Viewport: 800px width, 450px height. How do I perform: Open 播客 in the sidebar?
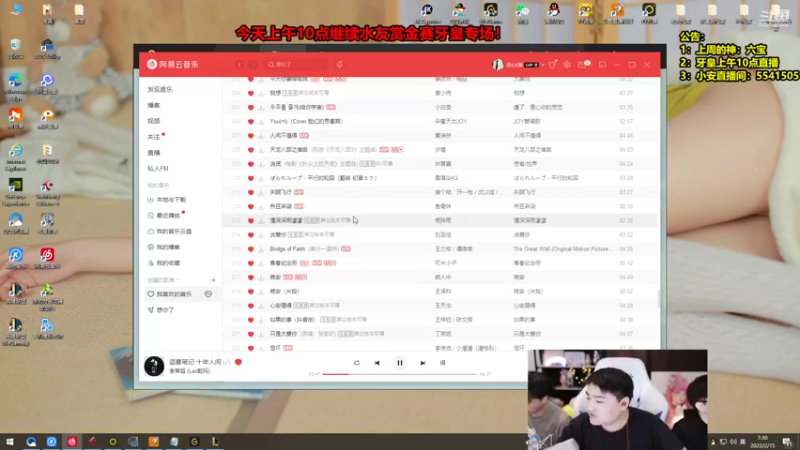[x=154, y=105]
